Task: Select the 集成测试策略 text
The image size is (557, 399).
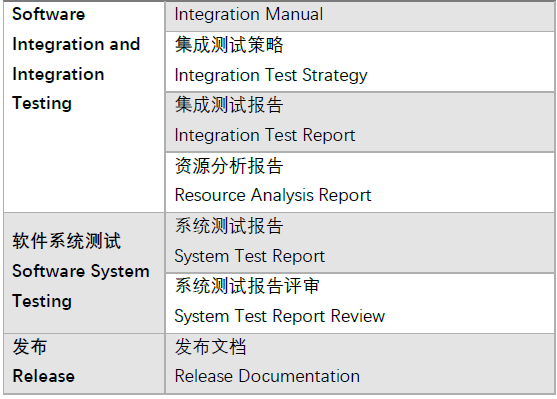Action: pos(229,45)
